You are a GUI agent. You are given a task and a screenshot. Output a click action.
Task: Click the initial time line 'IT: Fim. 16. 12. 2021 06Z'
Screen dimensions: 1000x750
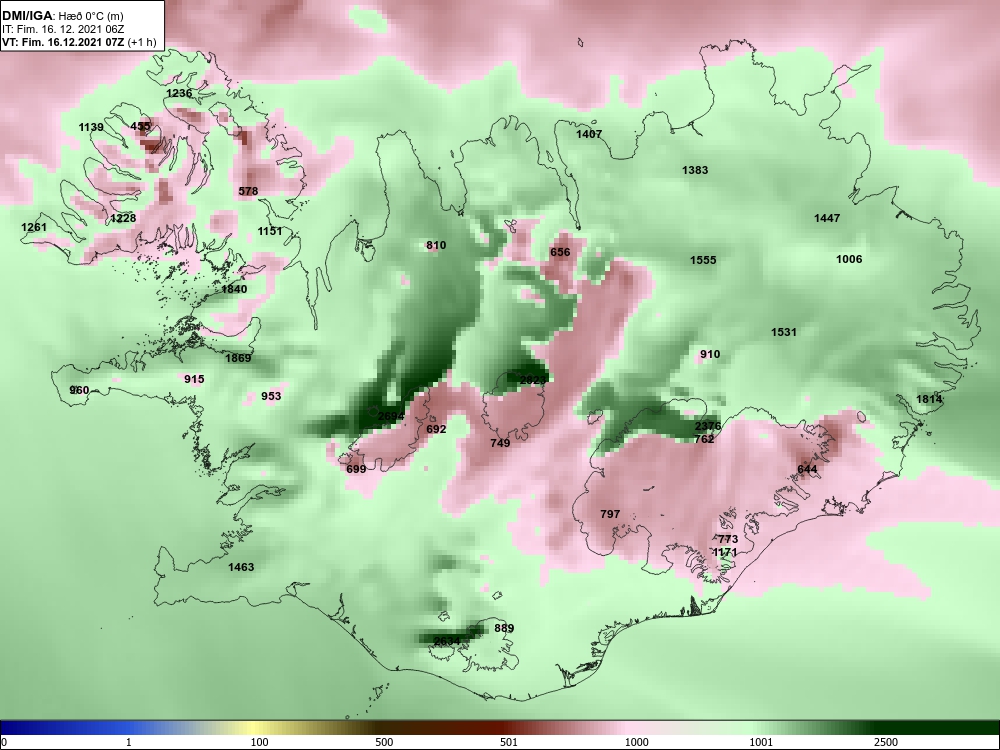(x=62, y=29)
